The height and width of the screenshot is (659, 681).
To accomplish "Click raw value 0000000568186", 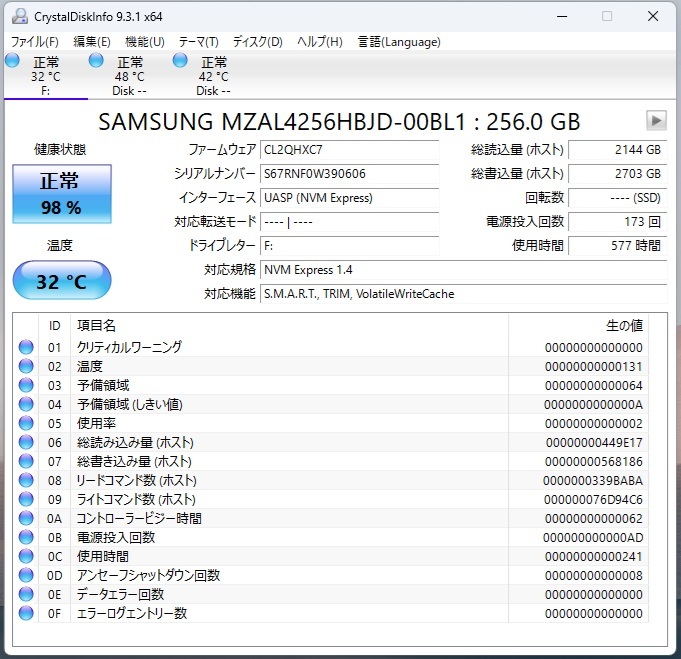I will pyautogui.click(x=594, y=462).
